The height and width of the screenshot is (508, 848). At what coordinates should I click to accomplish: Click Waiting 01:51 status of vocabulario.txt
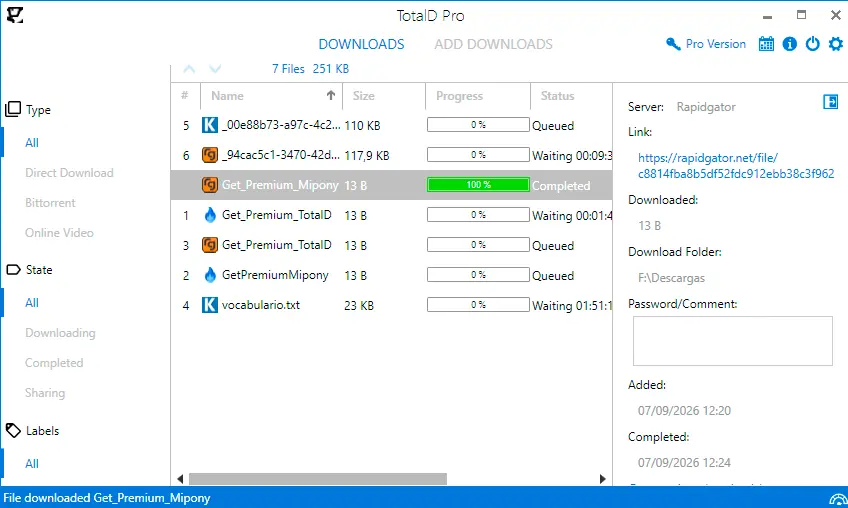point(572,306)
